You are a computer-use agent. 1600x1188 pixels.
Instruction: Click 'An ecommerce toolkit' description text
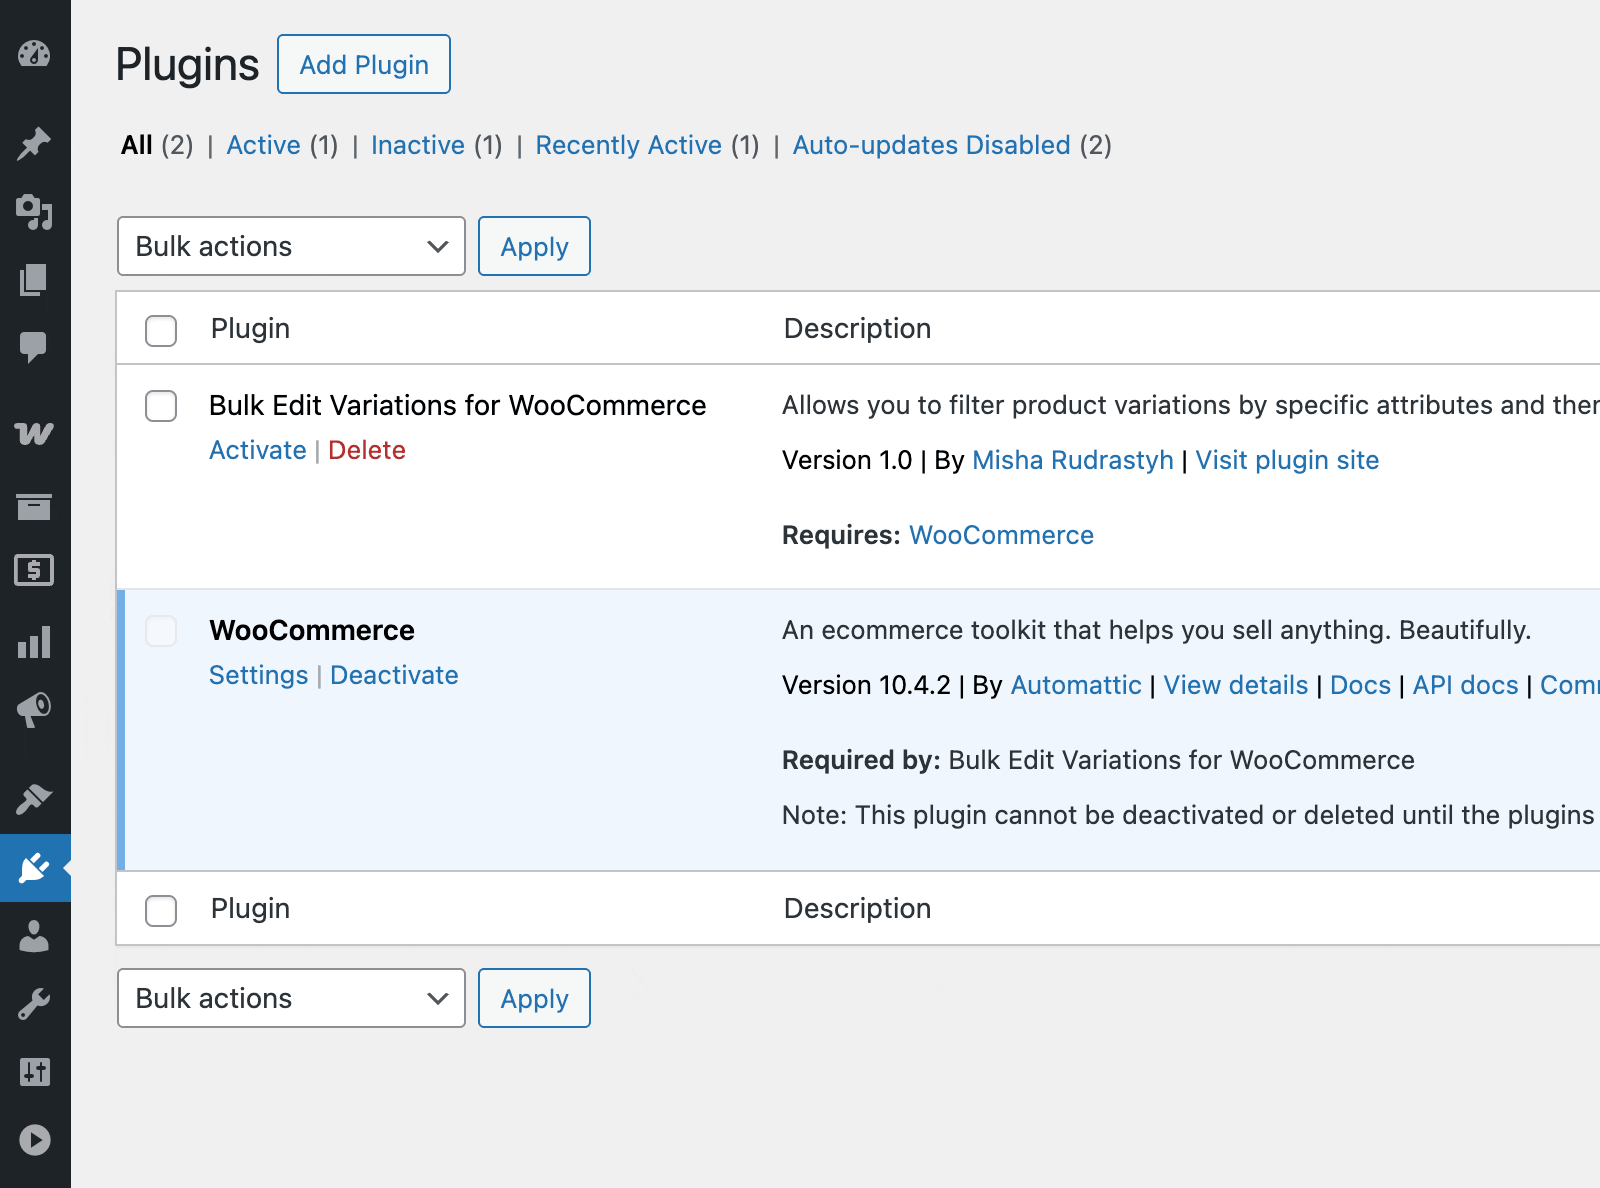(1156, 630)
